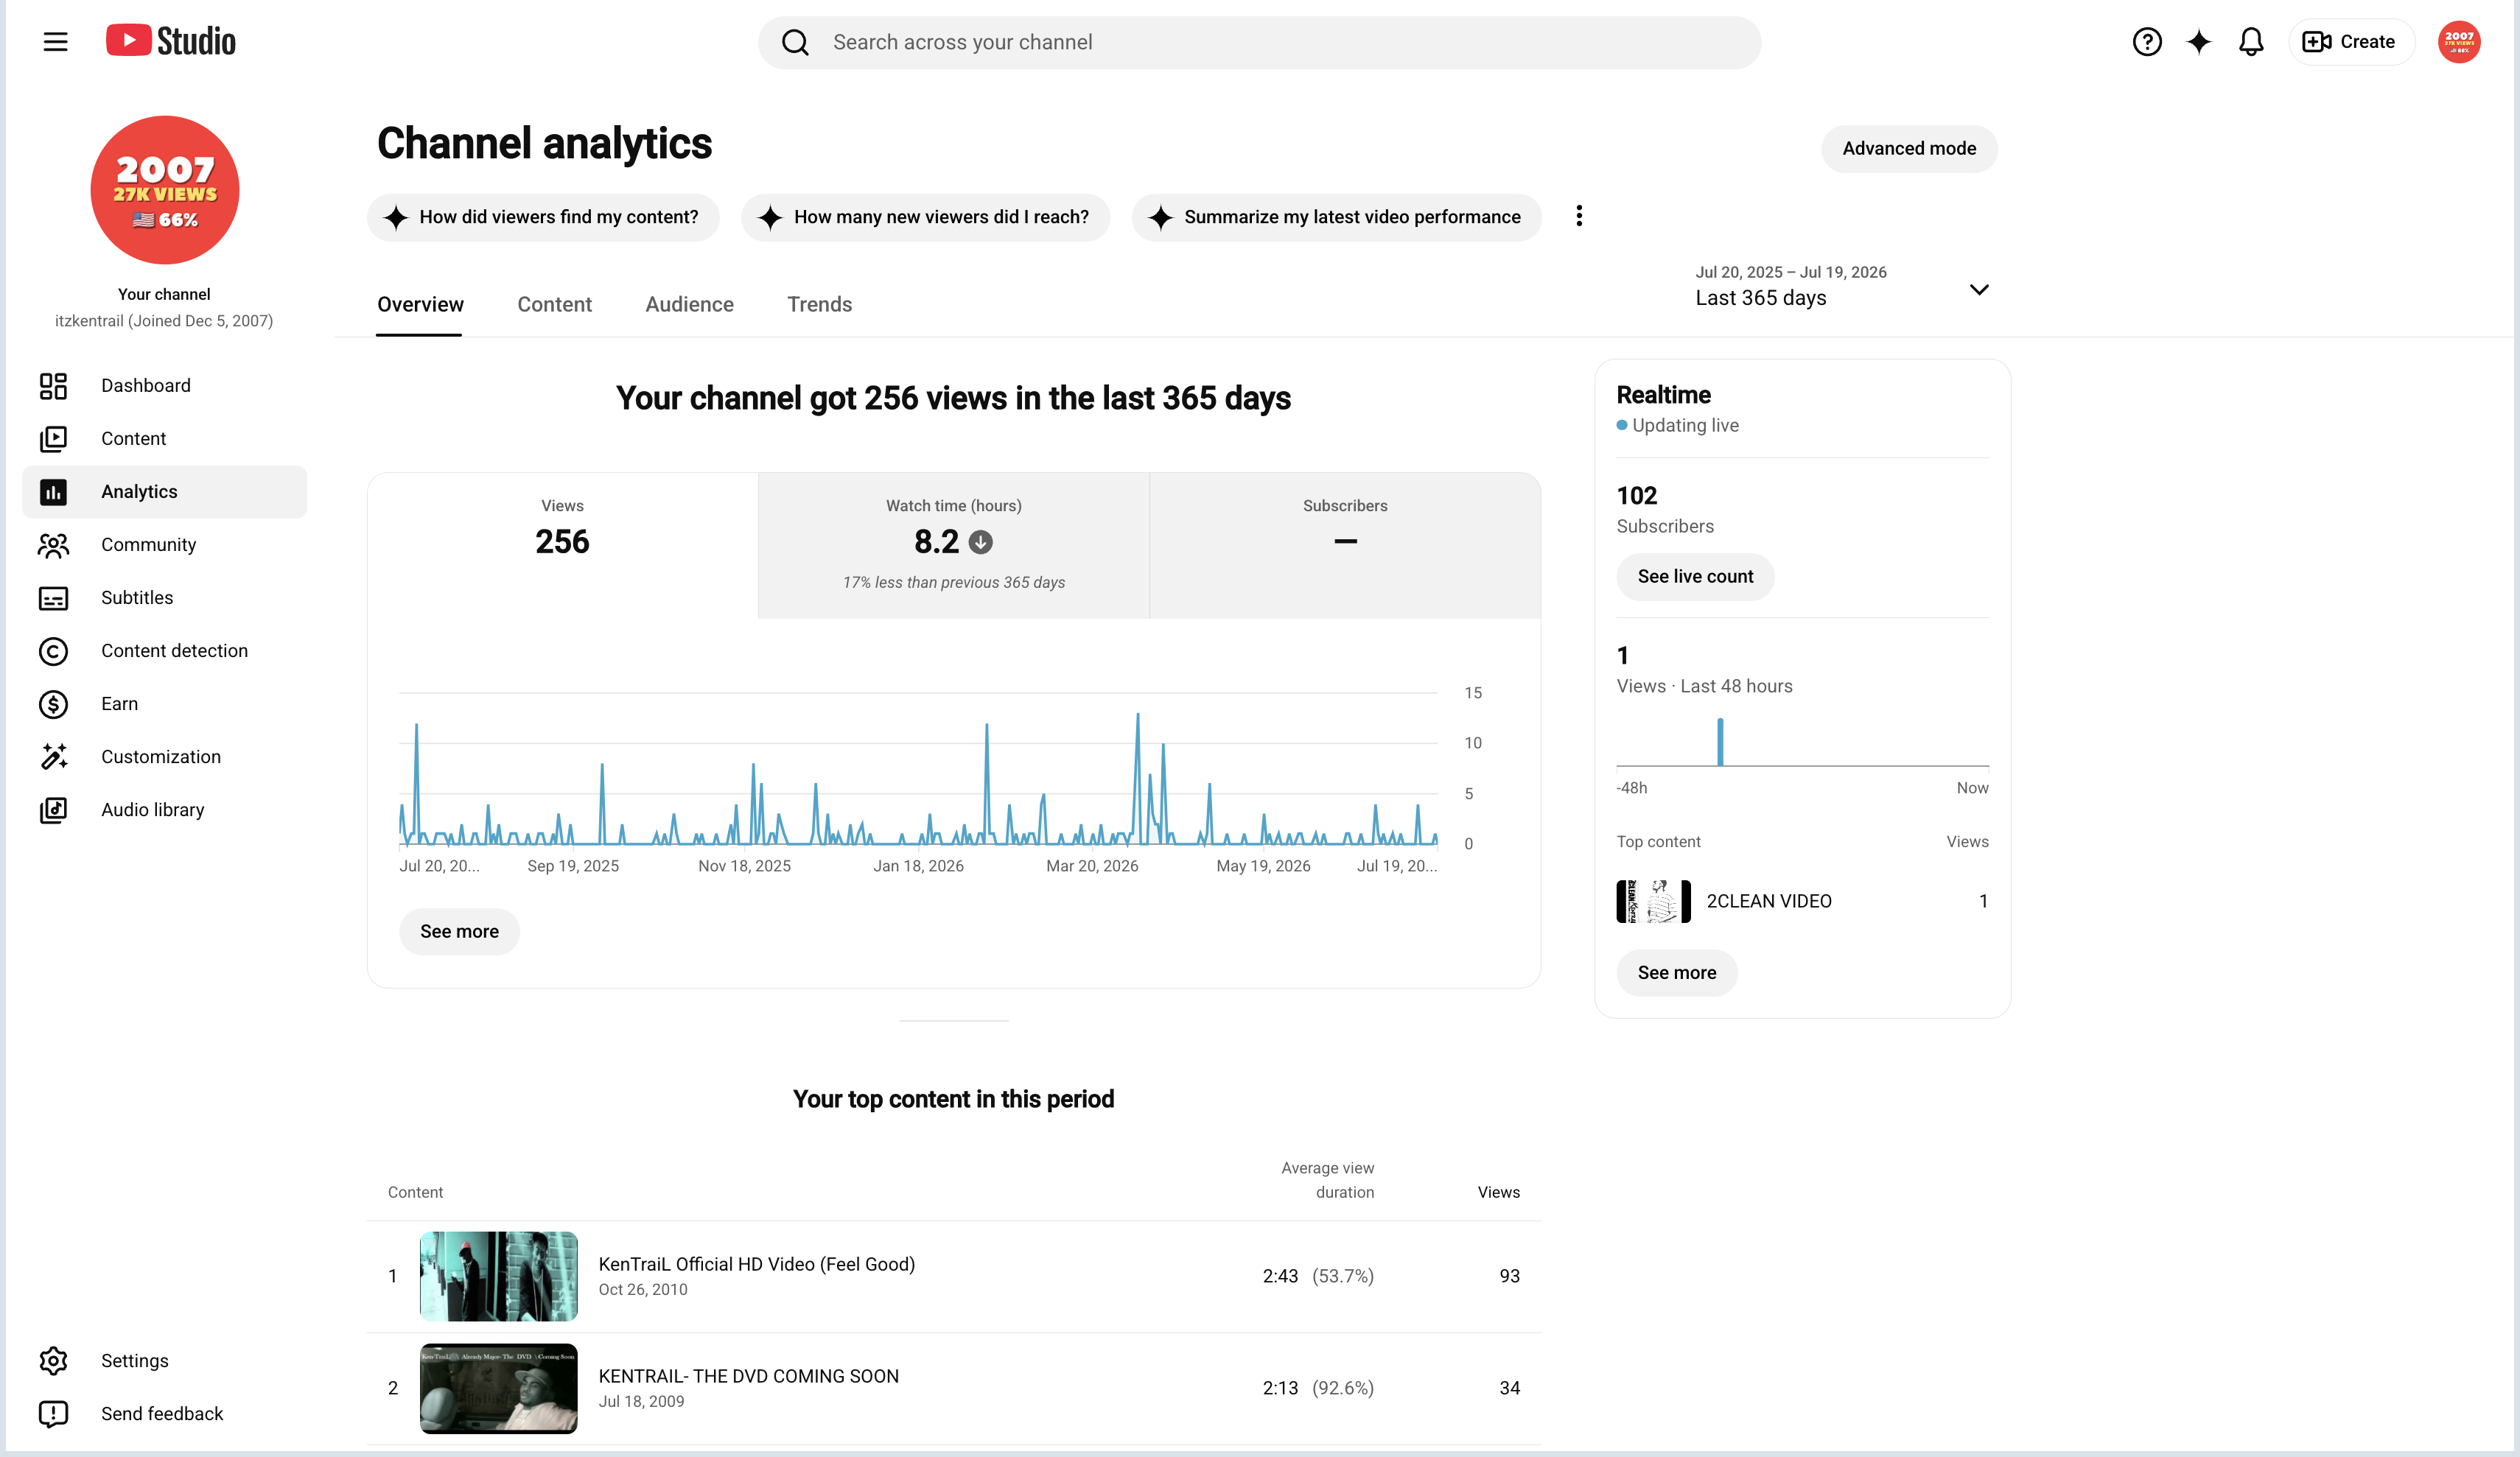Click 'KENTRAIL- THE DVD COMING SOON' title
The width and height of the screenshot is (2520, 1457).
748,1376
